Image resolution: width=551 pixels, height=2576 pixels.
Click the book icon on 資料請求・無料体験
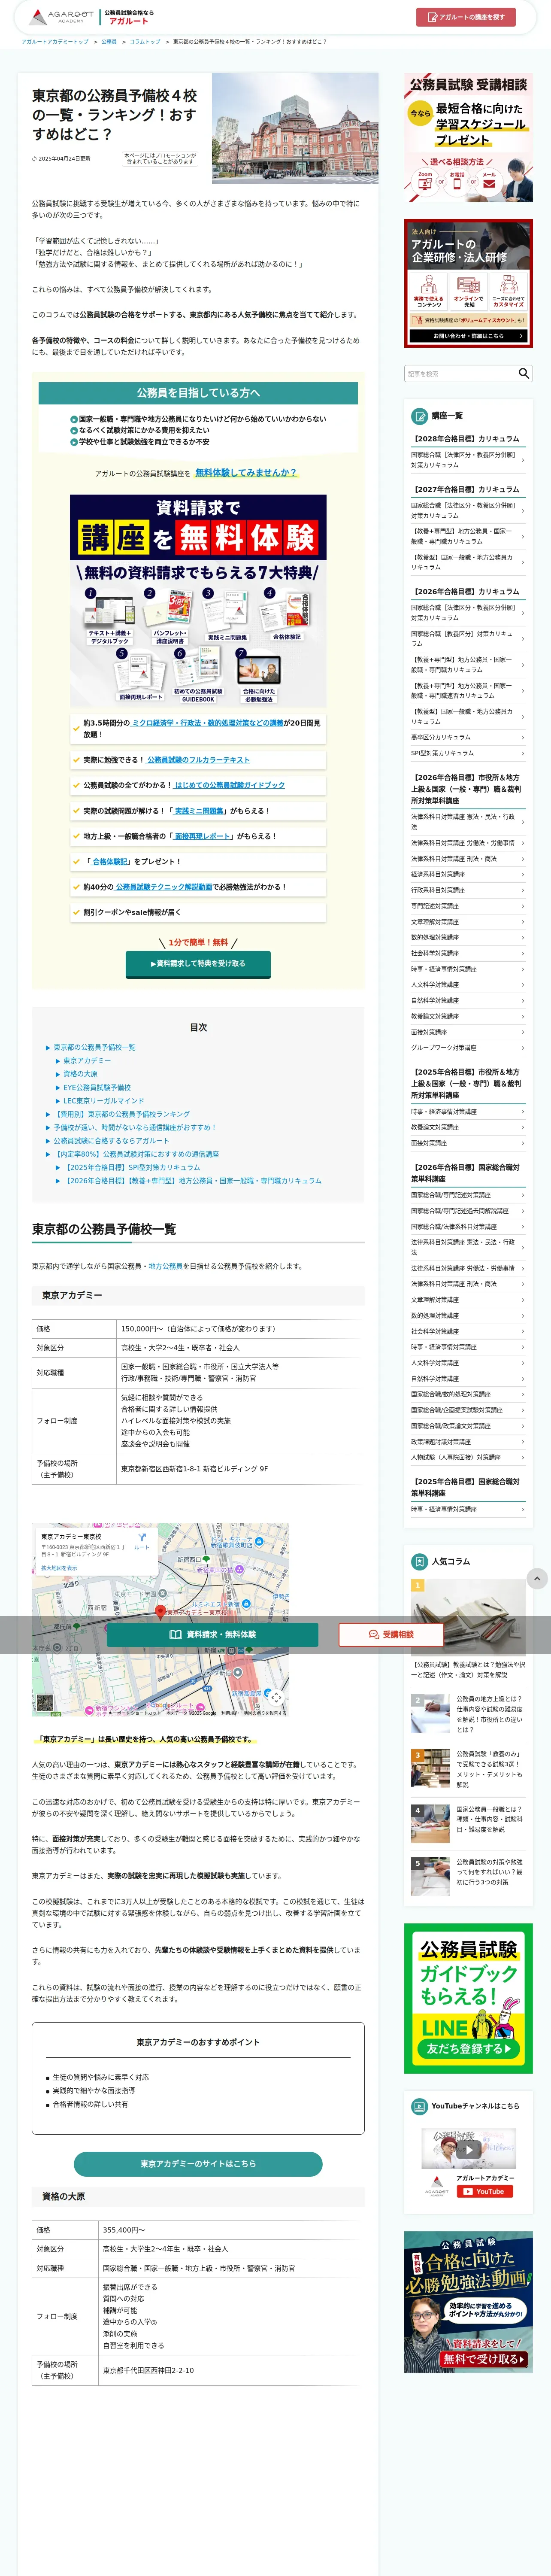tap(175, 1634)
